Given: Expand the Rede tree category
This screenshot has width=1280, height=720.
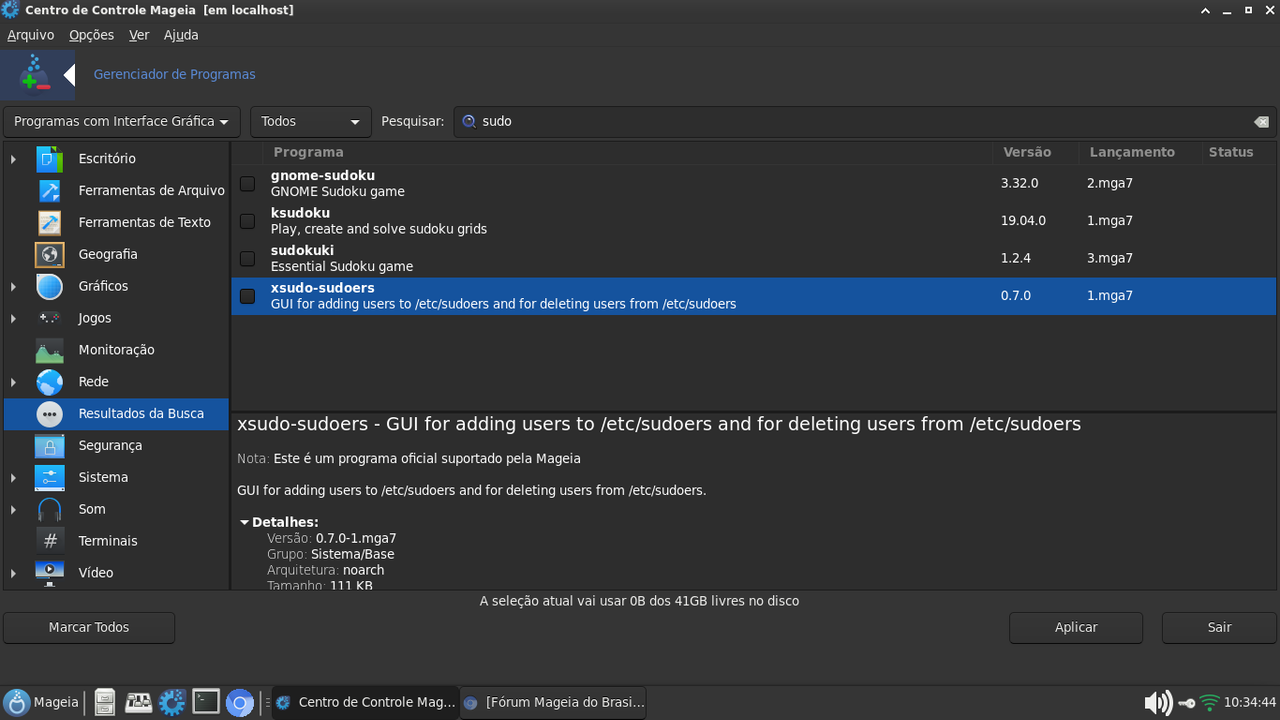Looking at the screenshot, I should tap(13, 382).
